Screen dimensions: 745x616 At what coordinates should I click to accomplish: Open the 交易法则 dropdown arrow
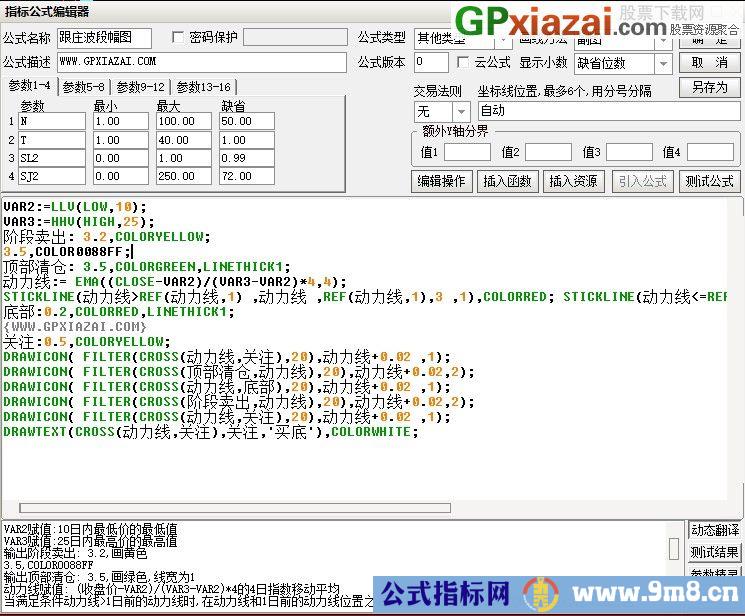(x=461, y=112)
